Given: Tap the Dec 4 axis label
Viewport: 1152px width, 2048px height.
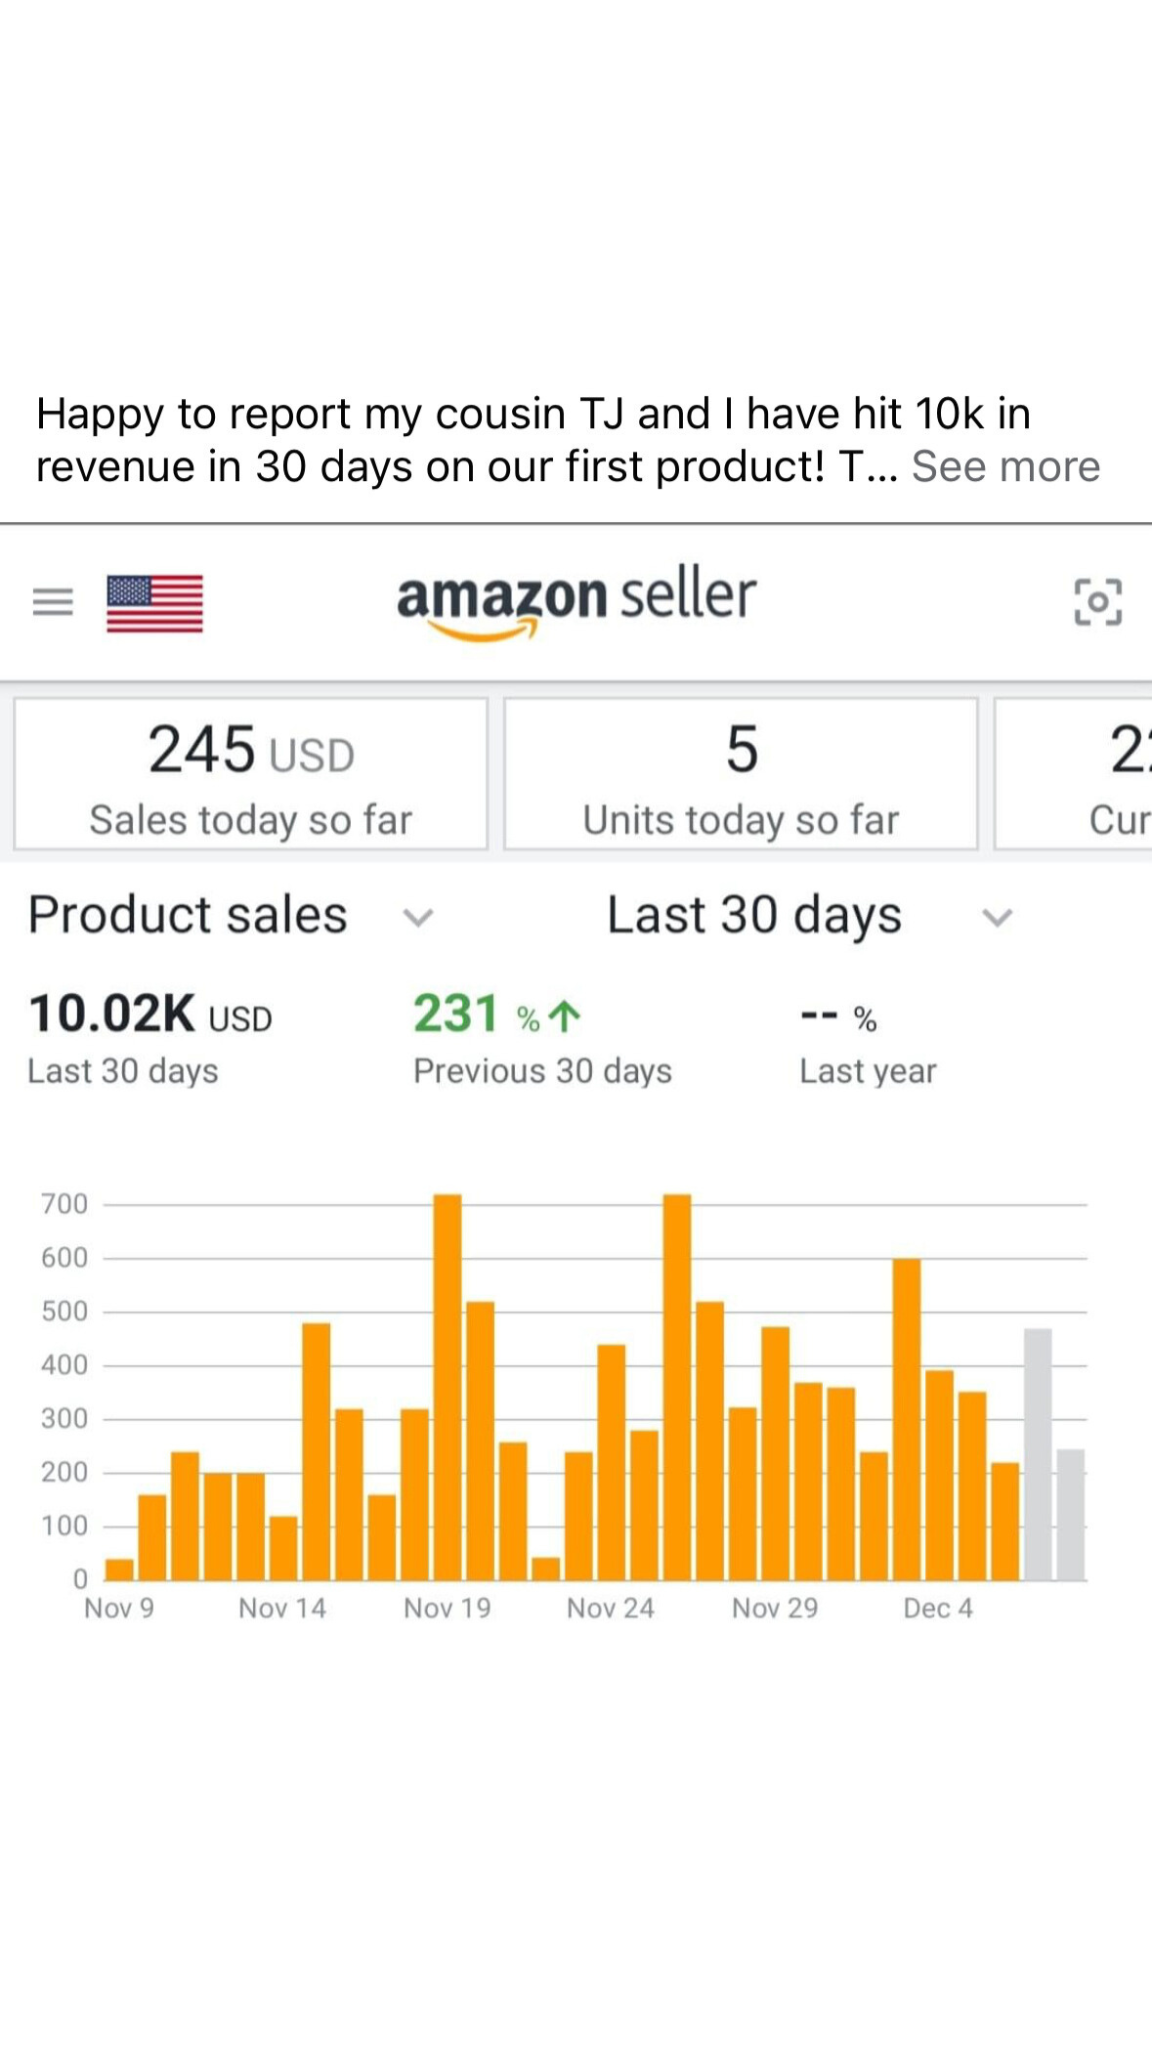Looking at the screenshot, I should point(937,1608).
